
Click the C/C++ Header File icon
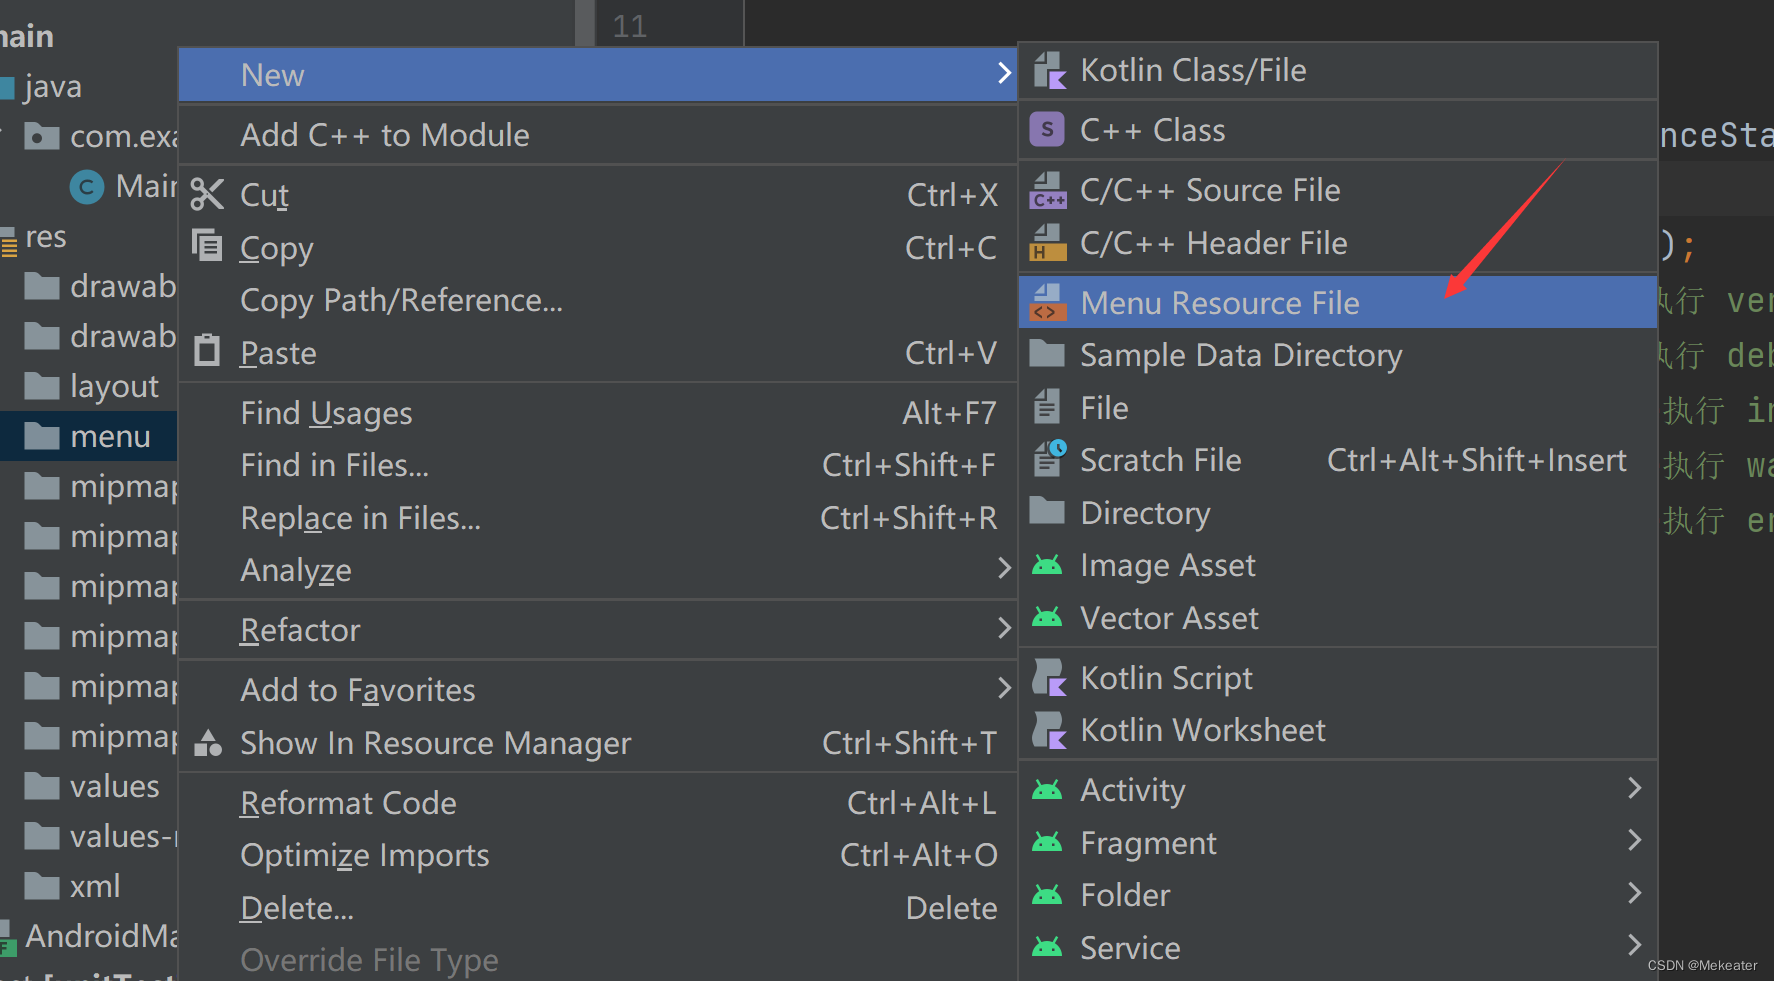1048,243
